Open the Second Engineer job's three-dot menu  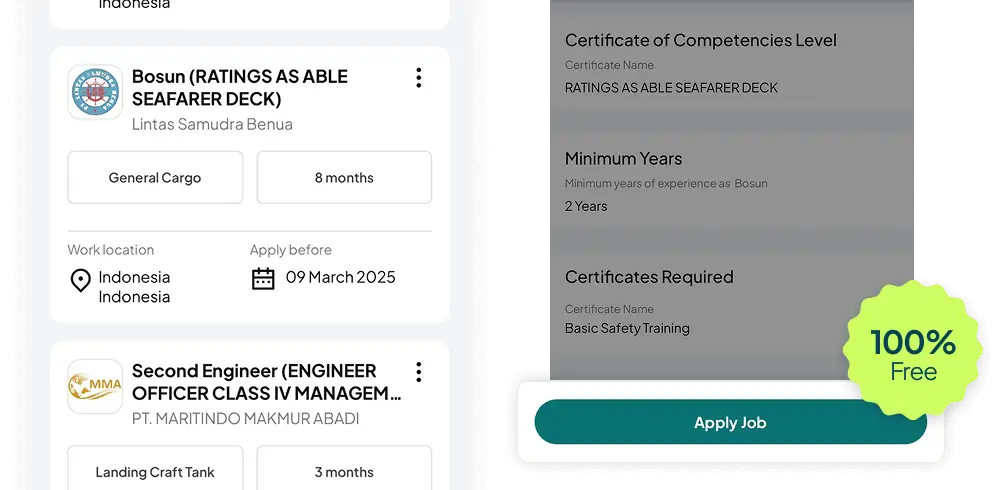click(418, 372)
